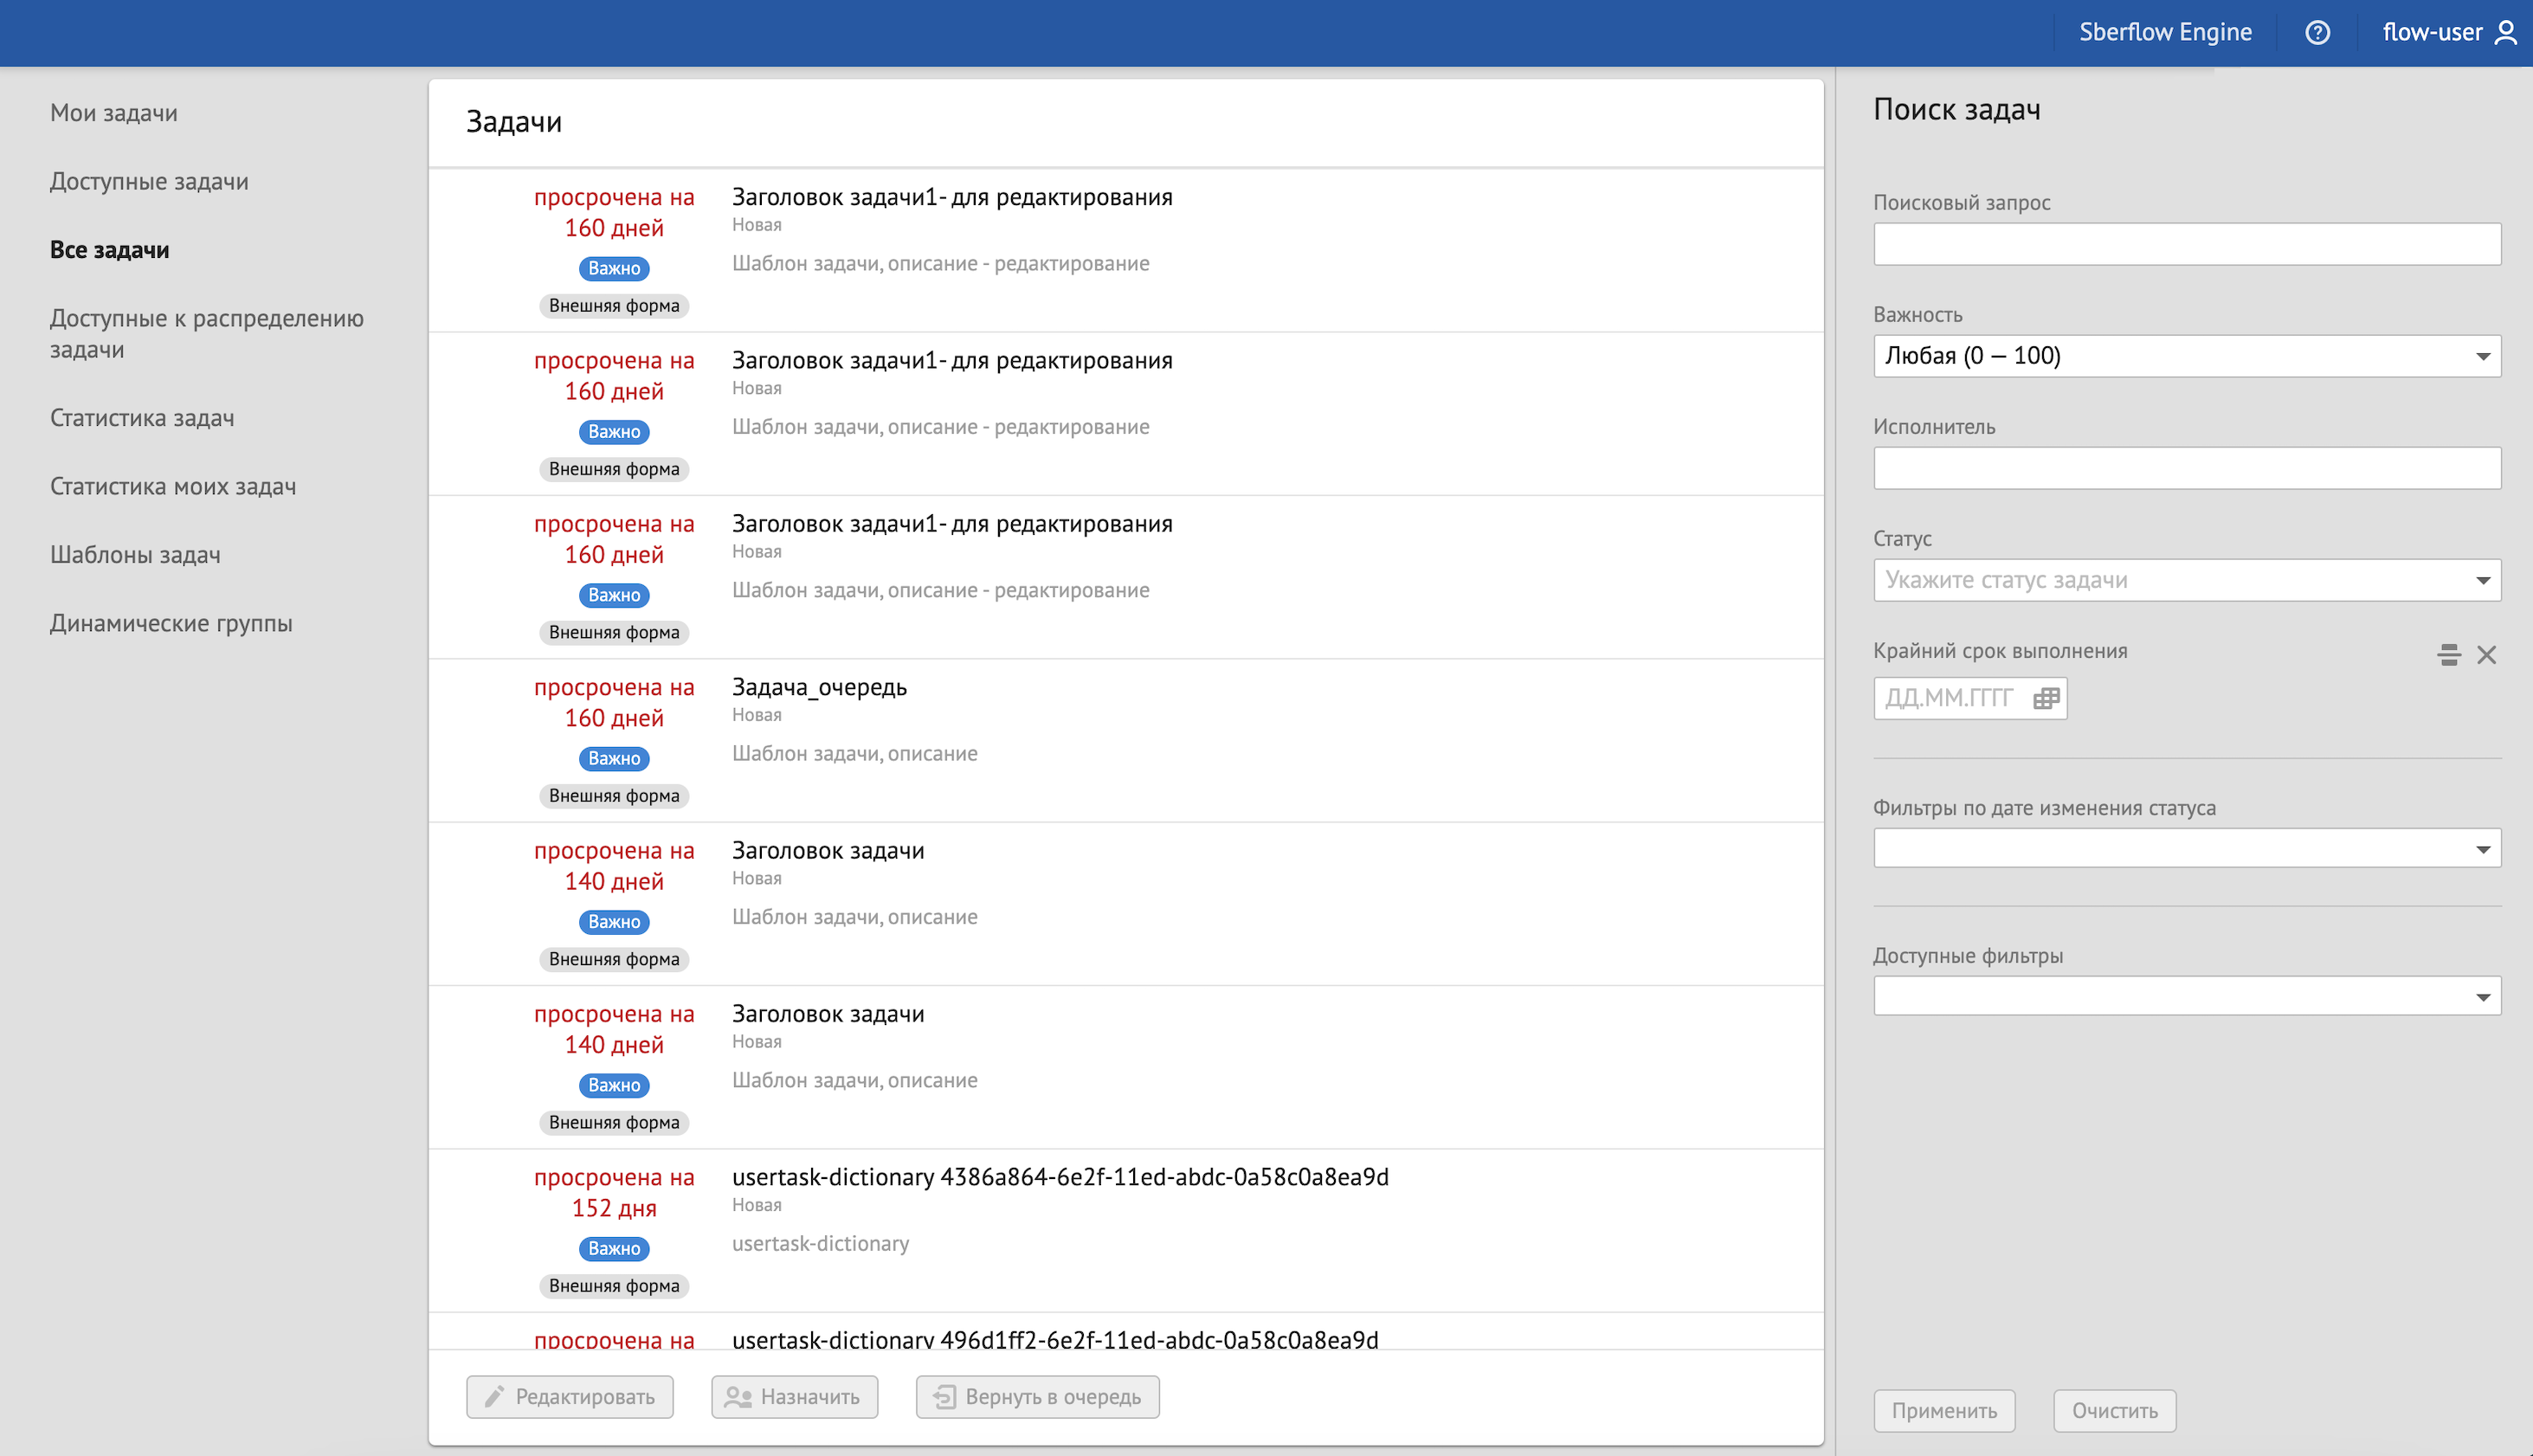The image size is (2533, 1456).
Task: Click the pencil icon on Редактировать button
Action: pyautogui.click(x=496, y=1396)
